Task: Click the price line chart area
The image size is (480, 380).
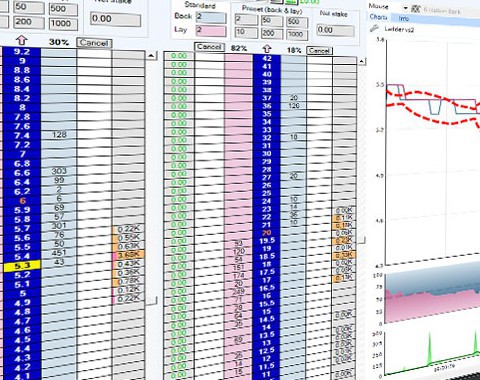Action: coord(433,152)
